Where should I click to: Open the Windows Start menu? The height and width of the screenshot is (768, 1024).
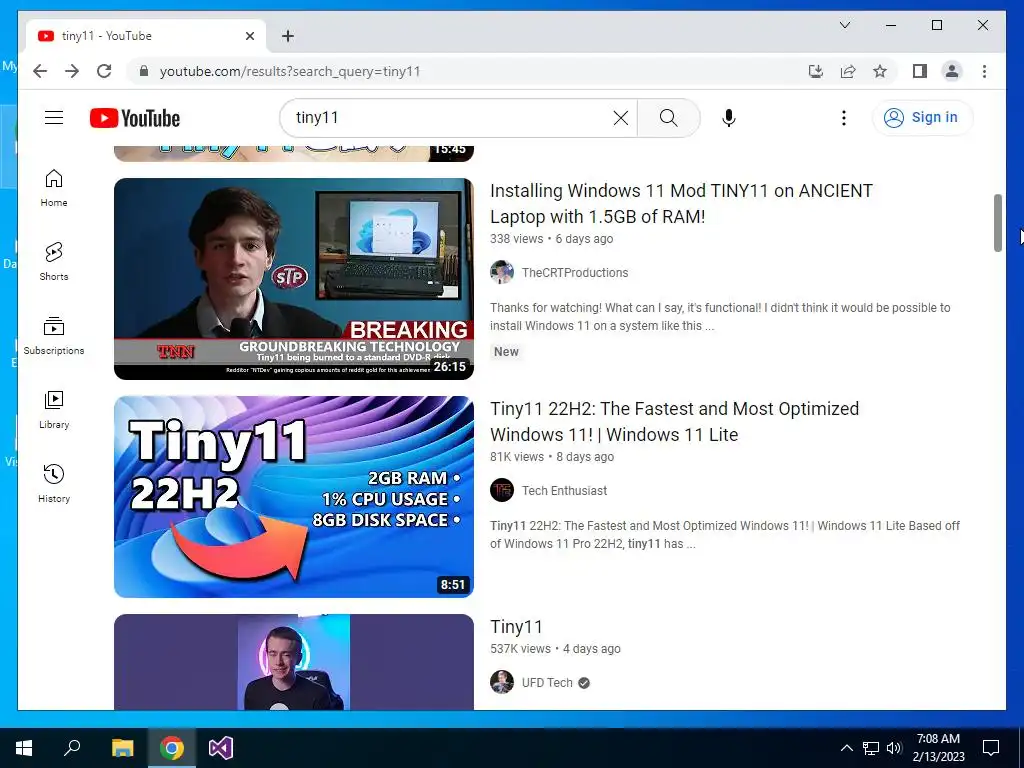pos(24,748)
